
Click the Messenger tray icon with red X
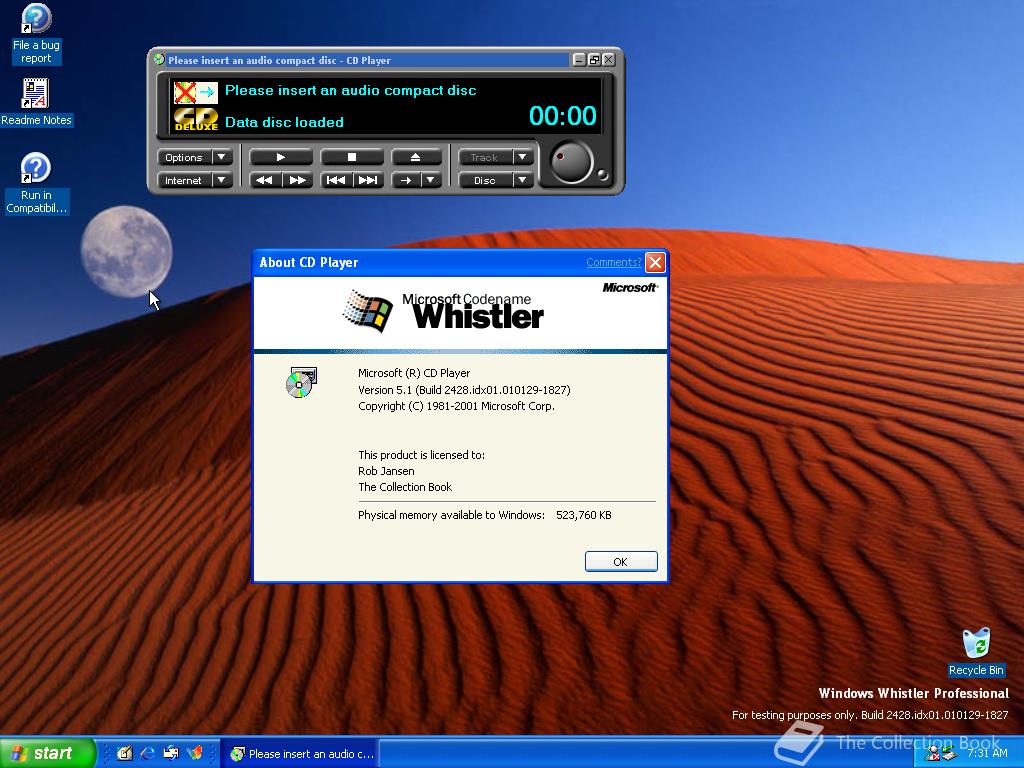pos(932,754)
